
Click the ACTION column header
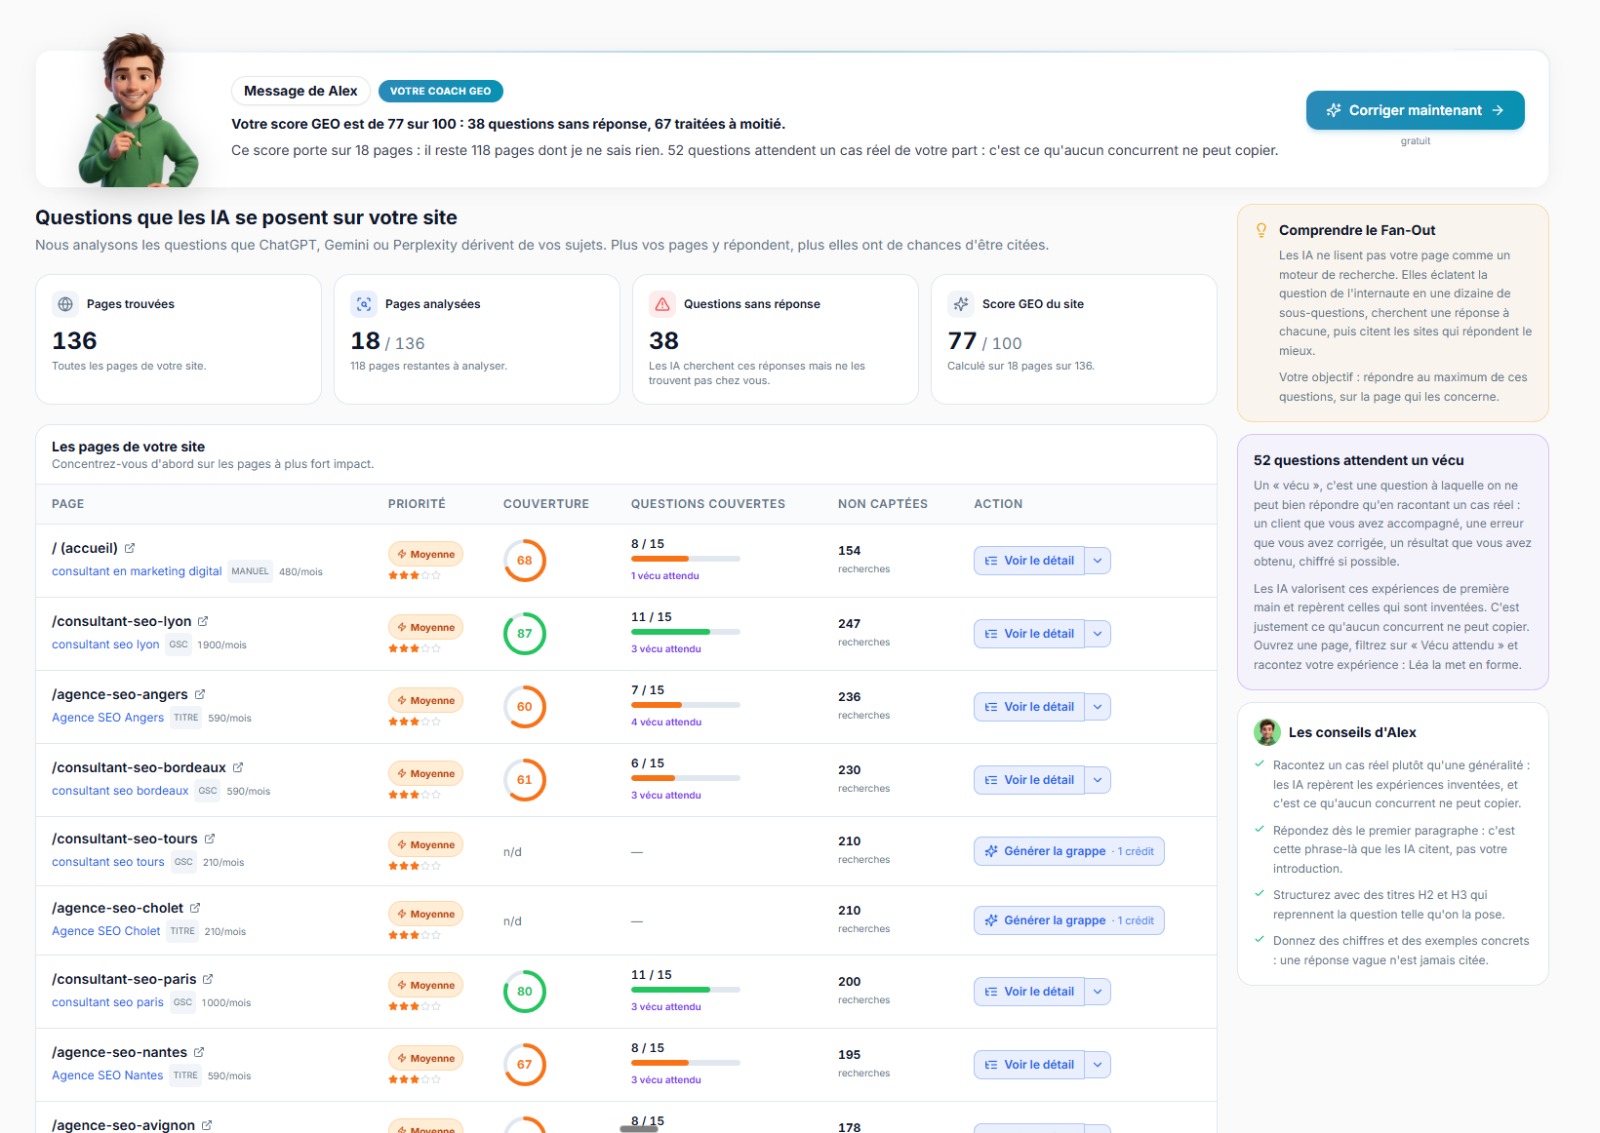tap(998, 504)
